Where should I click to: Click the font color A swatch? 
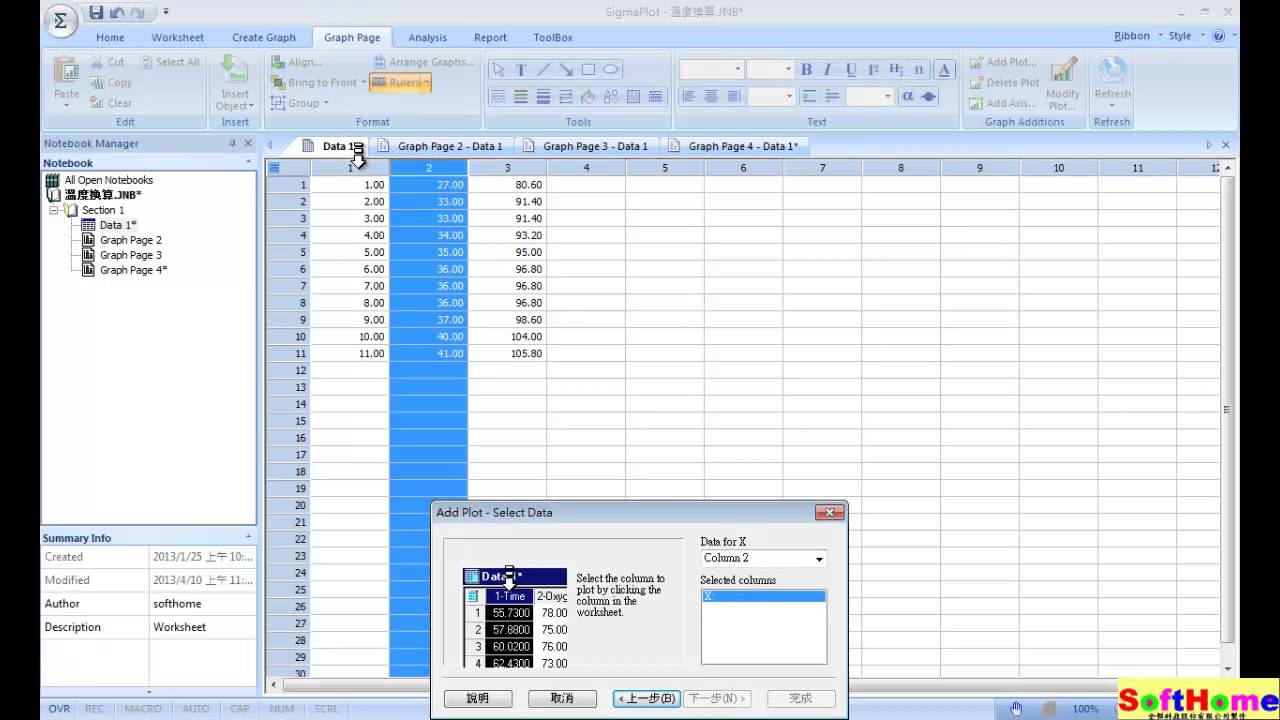tap(945, 70)
